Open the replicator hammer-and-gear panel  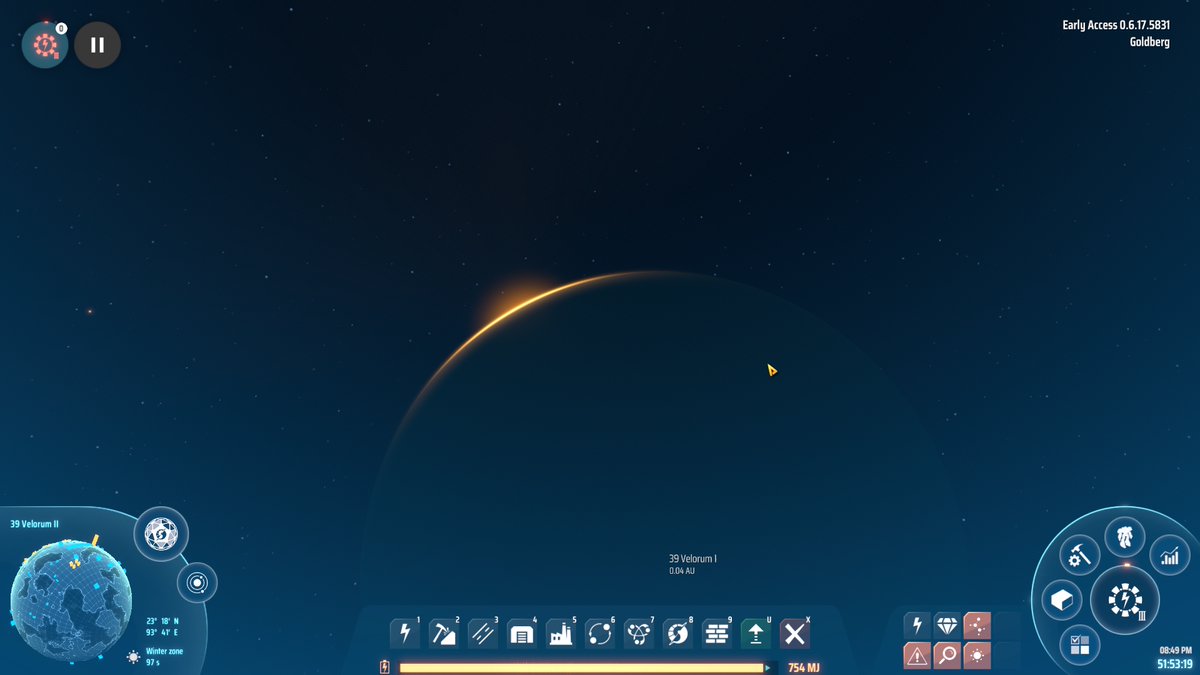point(1080,555)
